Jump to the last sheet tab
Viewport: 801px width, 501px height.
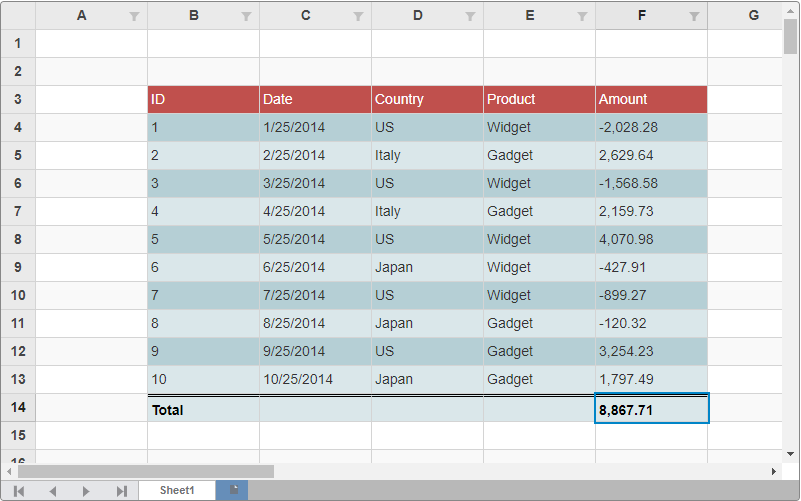[121, 491]
